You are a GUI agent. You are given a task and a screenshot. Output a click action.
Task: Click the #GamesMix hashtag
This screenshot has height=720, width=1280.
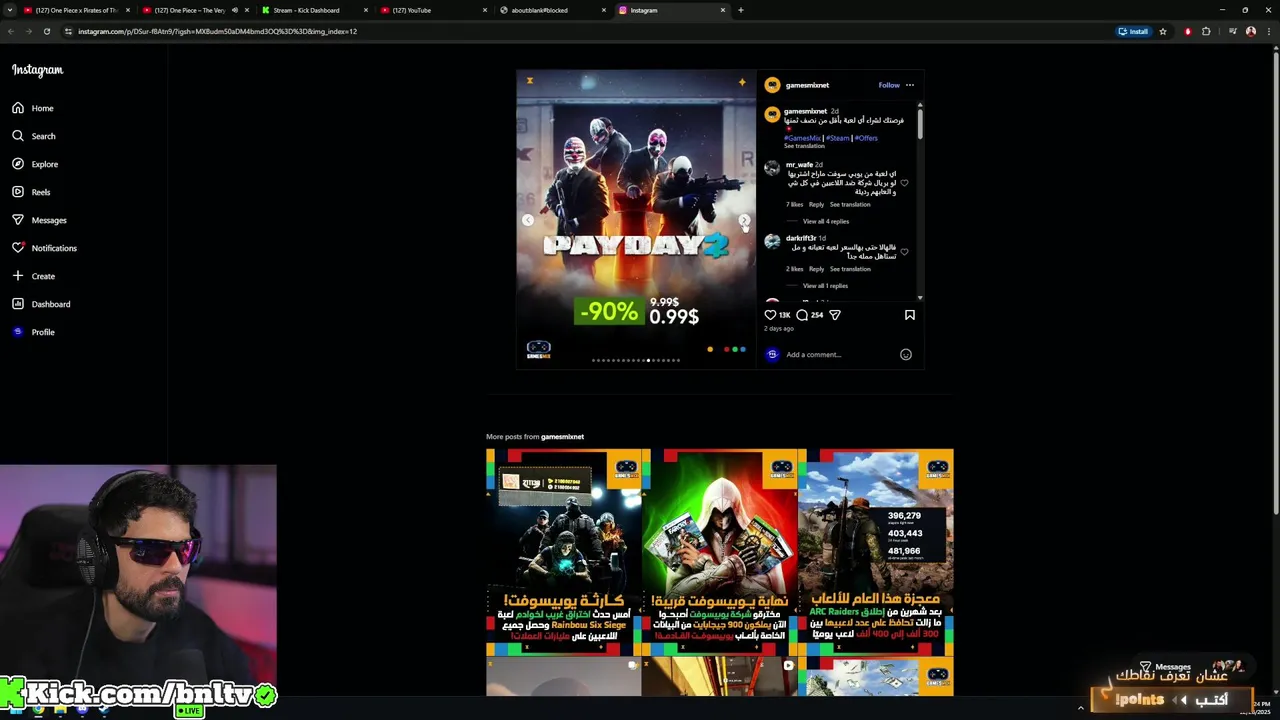coord(802,138)
